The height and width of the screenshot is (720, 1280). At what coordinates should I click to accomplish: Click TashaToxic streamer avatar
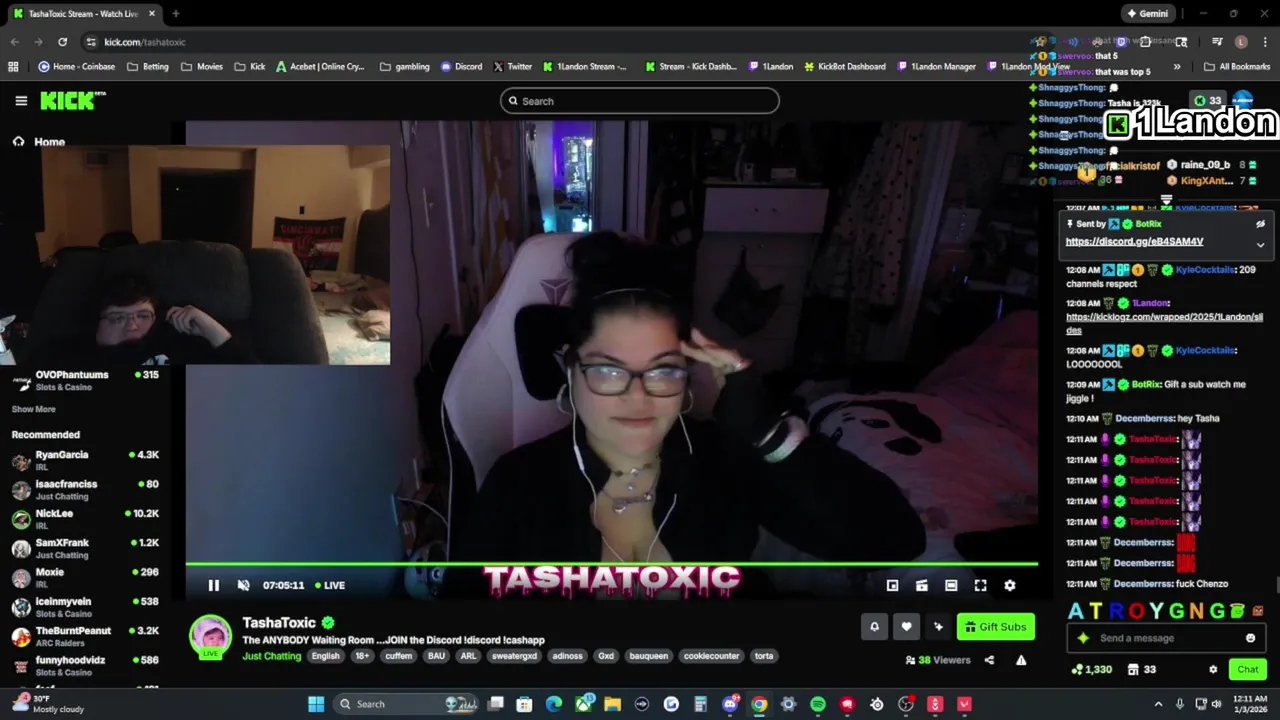click(211, 637)
